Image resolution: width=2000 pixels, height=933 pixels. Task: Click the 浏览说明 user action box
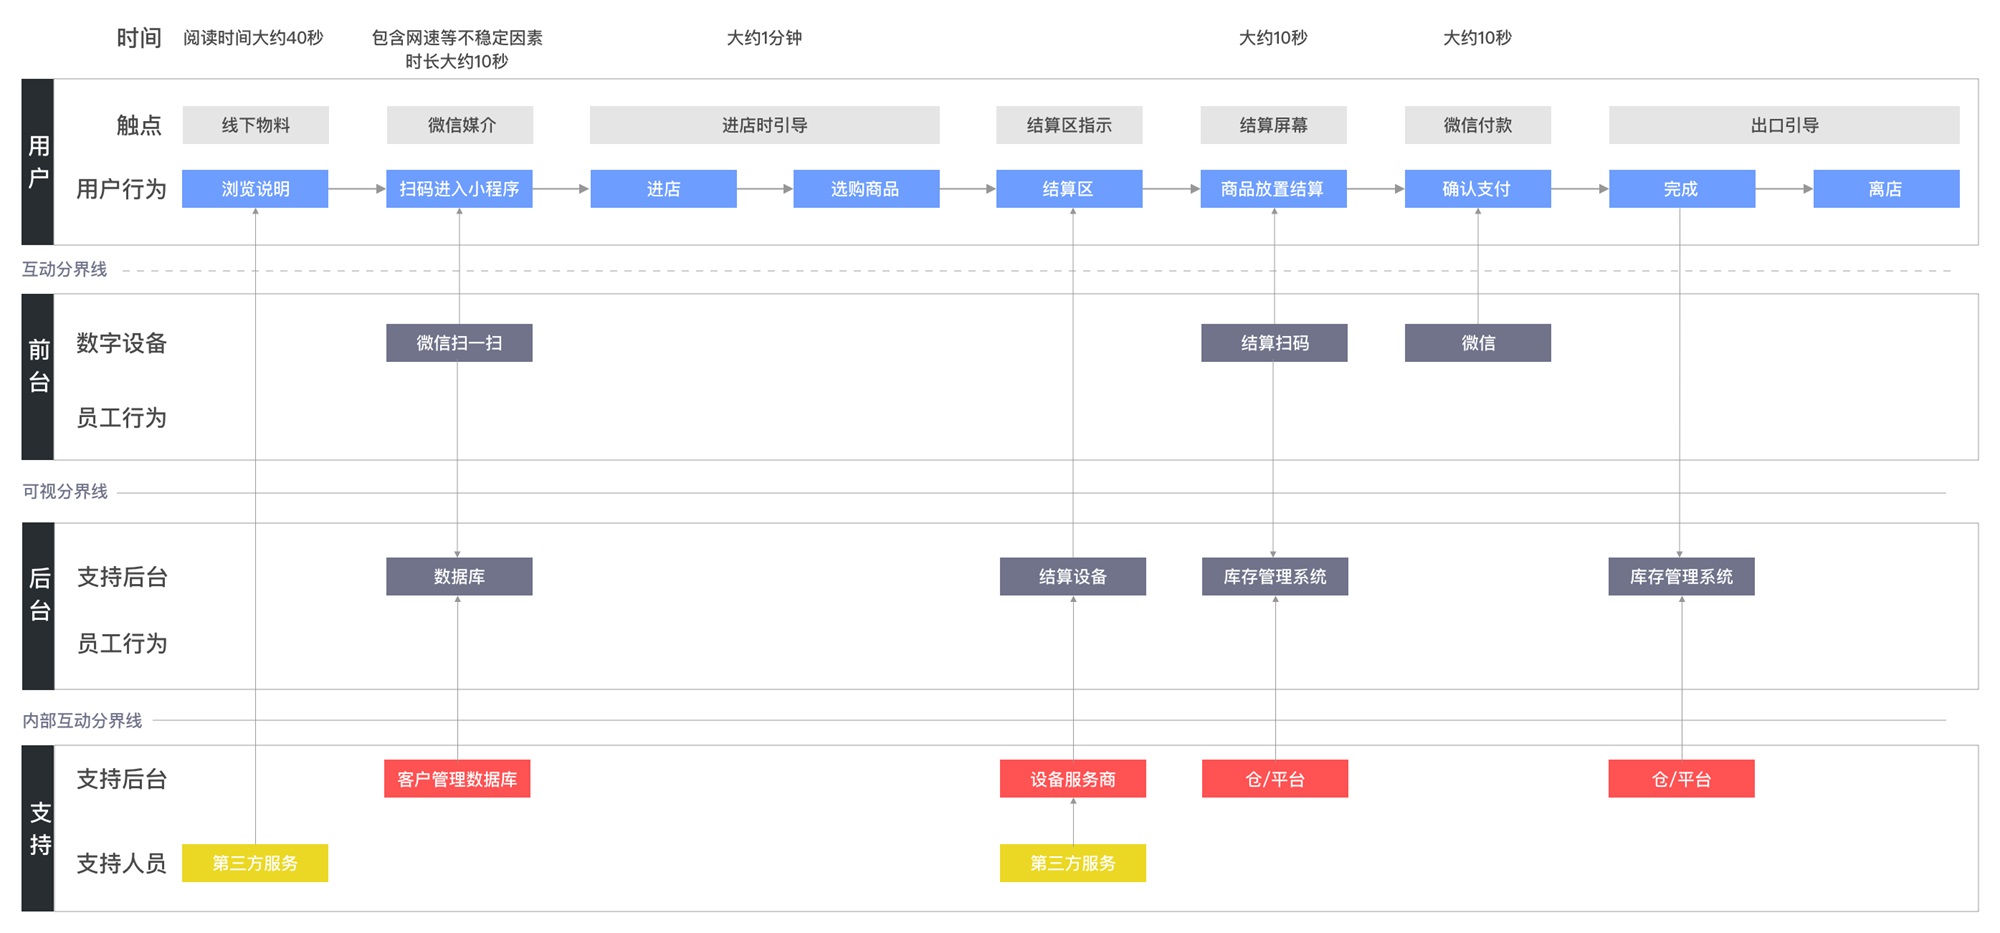point(255,189)
